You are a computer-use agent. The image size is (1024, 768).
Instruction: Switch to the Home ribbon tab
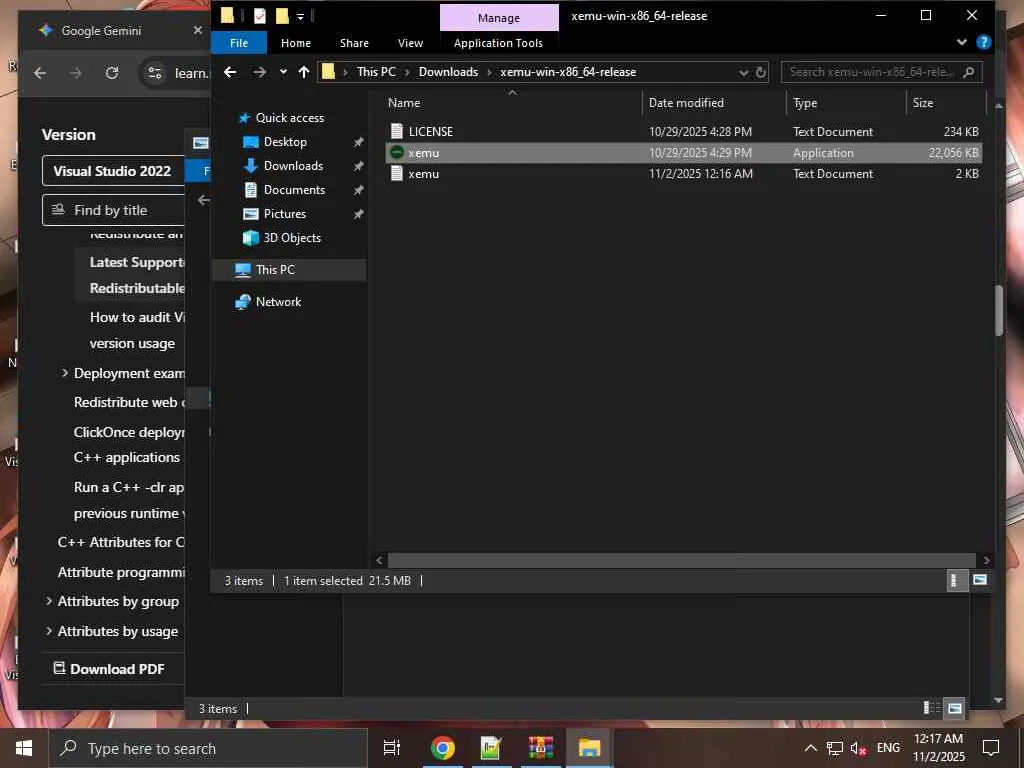(296, 42)
